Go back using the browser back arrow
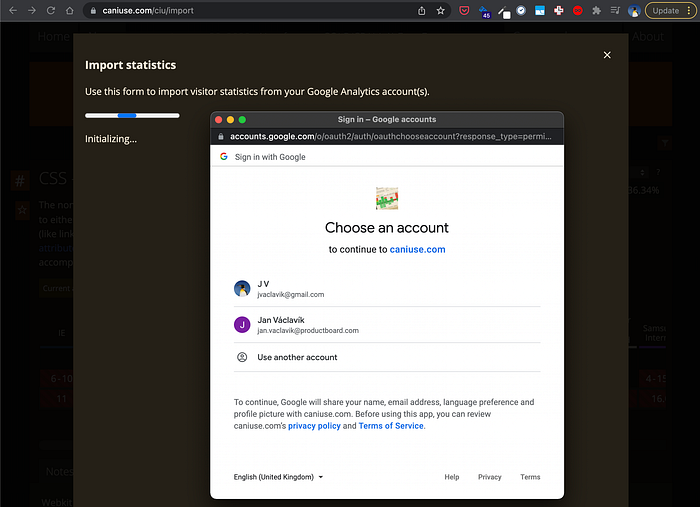Image resolution: width=700 pixels, height=507 pixels. (13, 10)
